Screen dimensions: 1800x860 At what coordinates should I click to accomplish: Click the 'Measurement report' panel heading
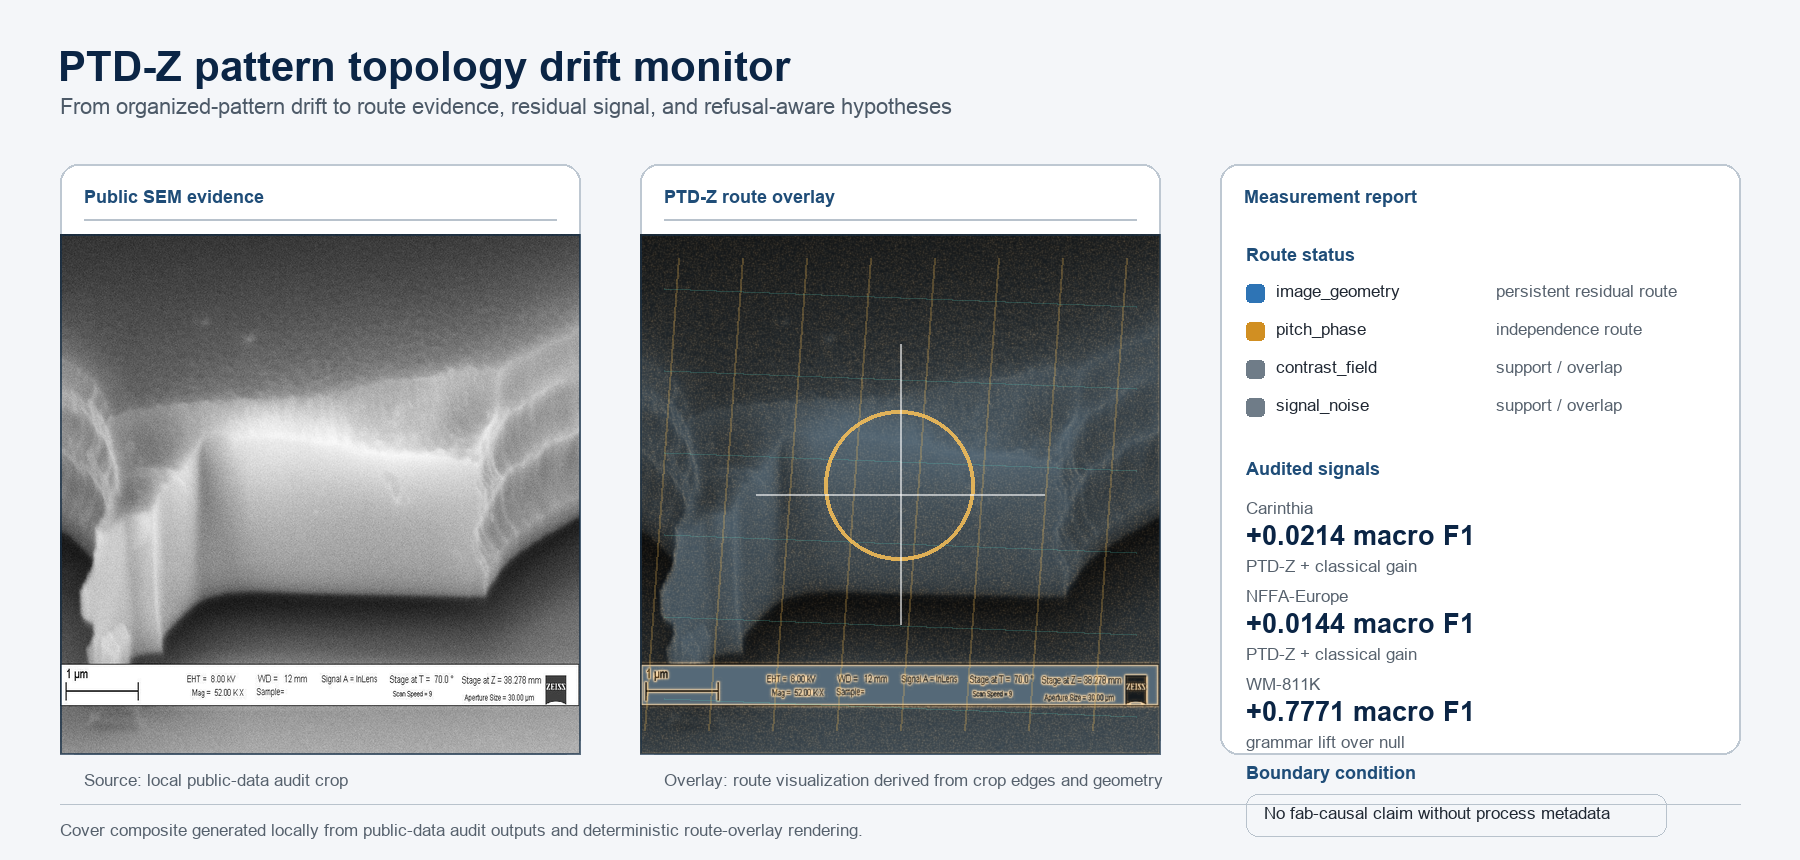coord(1330,197)
